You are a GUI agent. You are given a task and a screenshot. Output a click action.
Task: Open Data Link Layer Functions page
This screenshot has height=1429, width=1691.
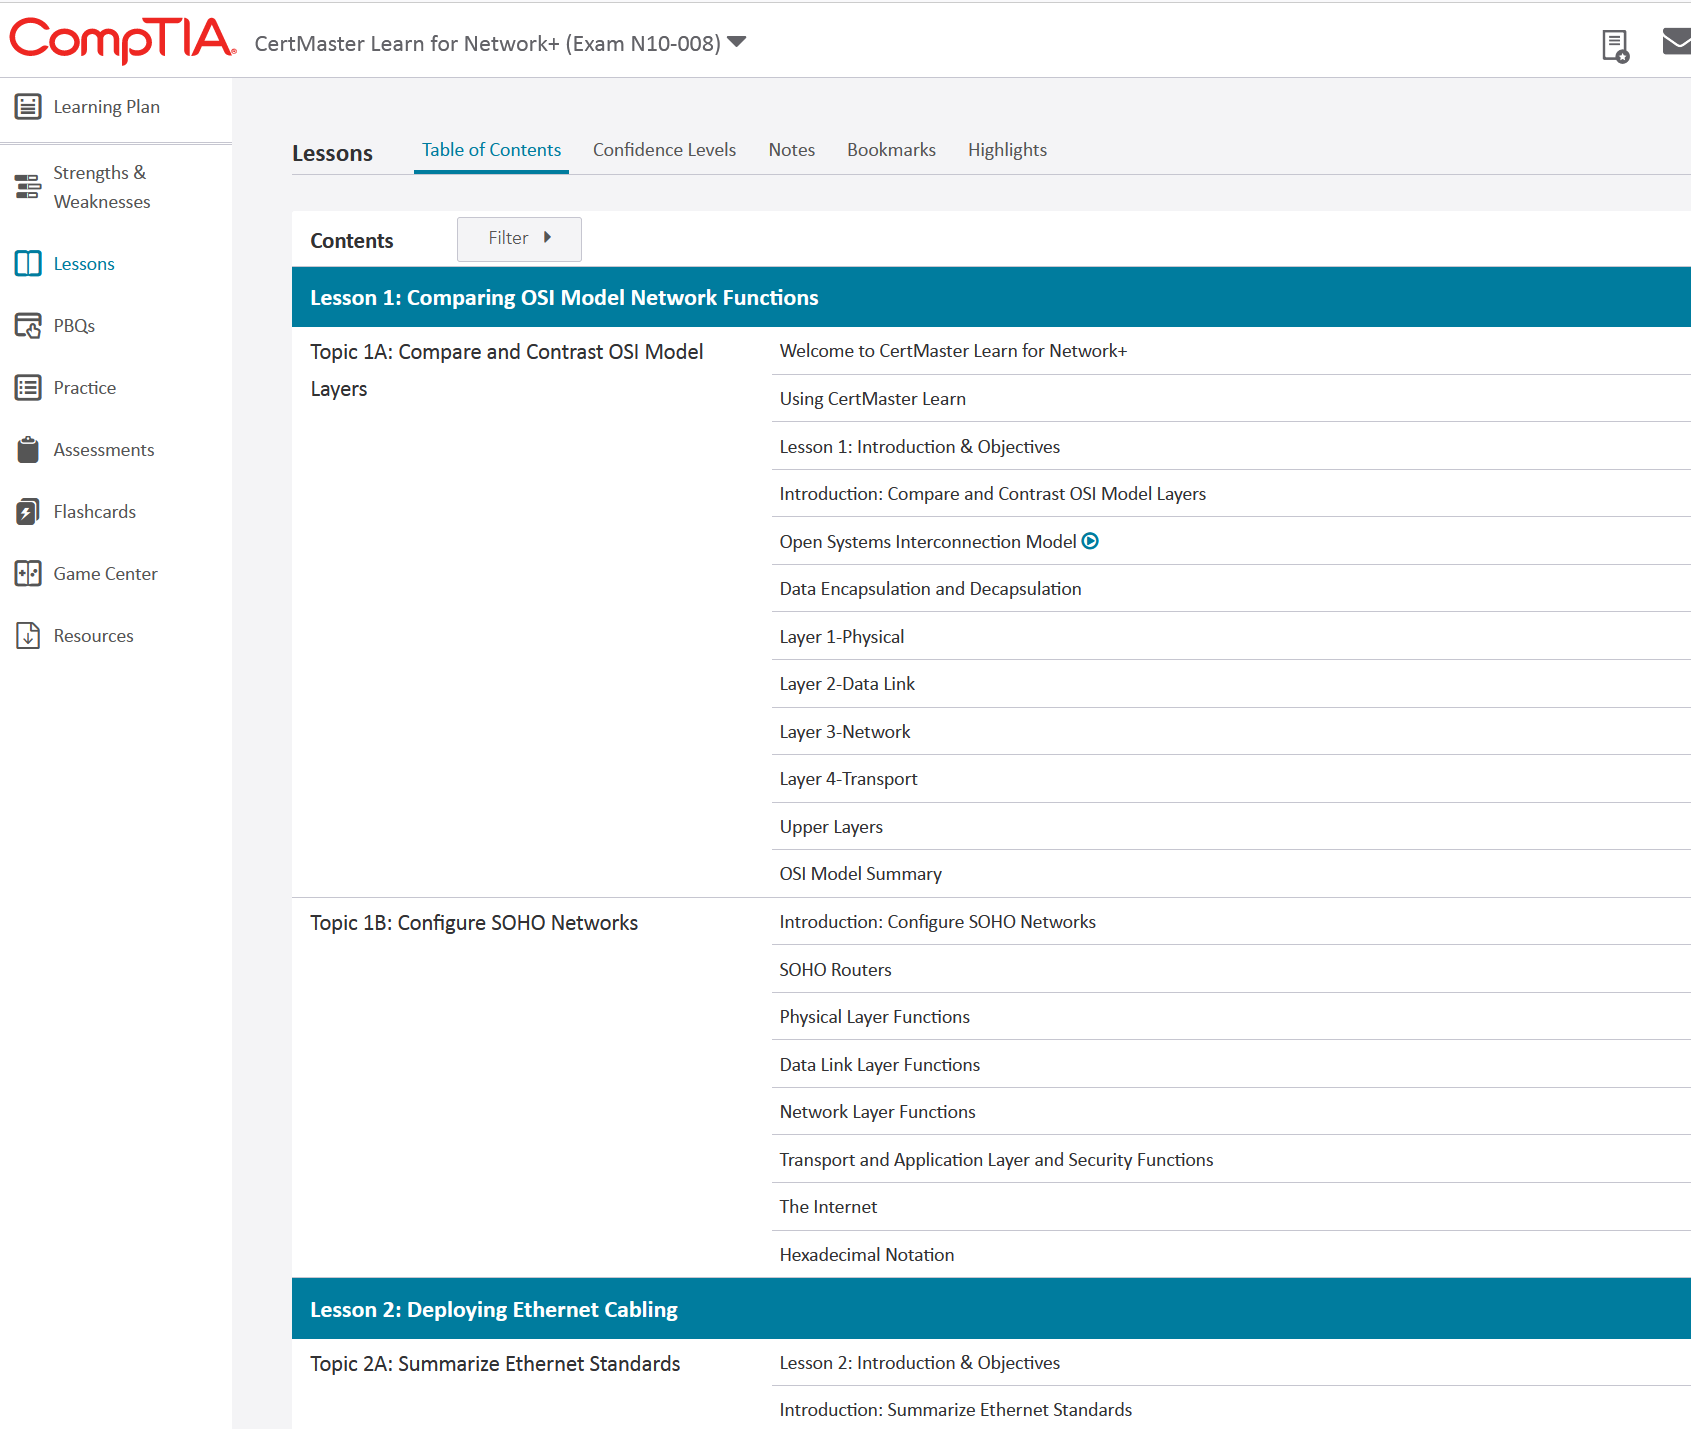pyautogui.click(x=879, y=1065)
